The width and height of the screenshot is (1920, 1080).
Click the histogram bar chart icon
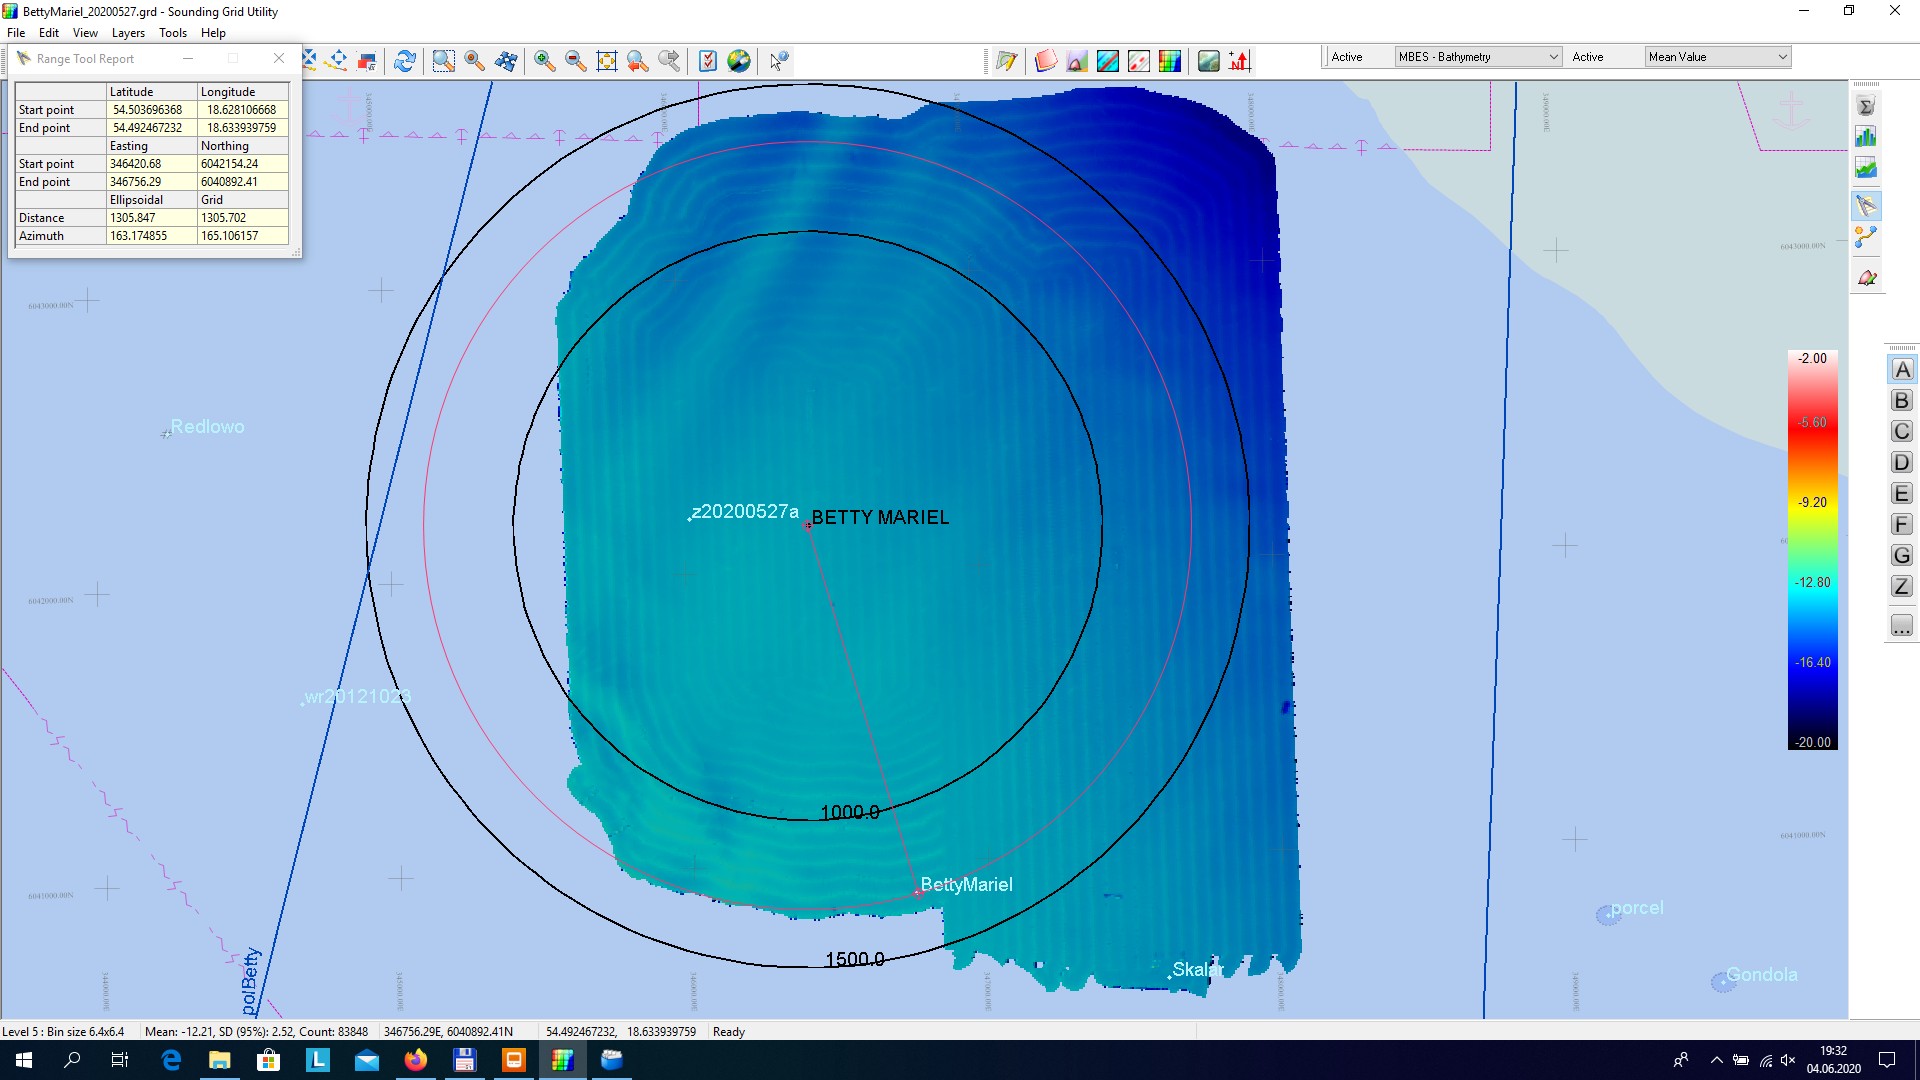point(1866,137)
